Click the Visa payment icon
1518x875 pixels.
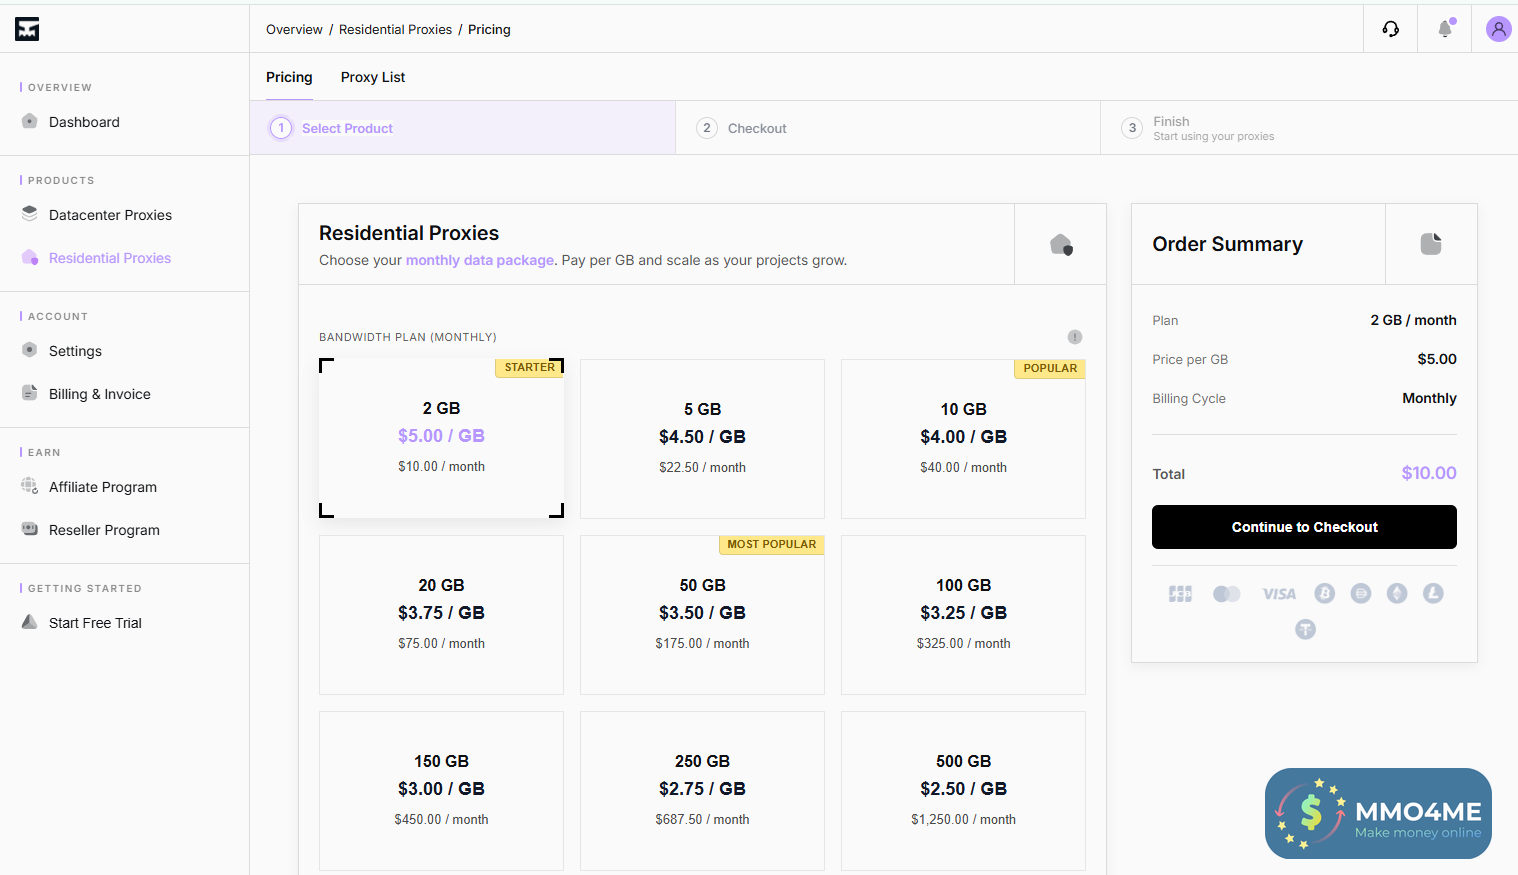tap(1279, 594)
